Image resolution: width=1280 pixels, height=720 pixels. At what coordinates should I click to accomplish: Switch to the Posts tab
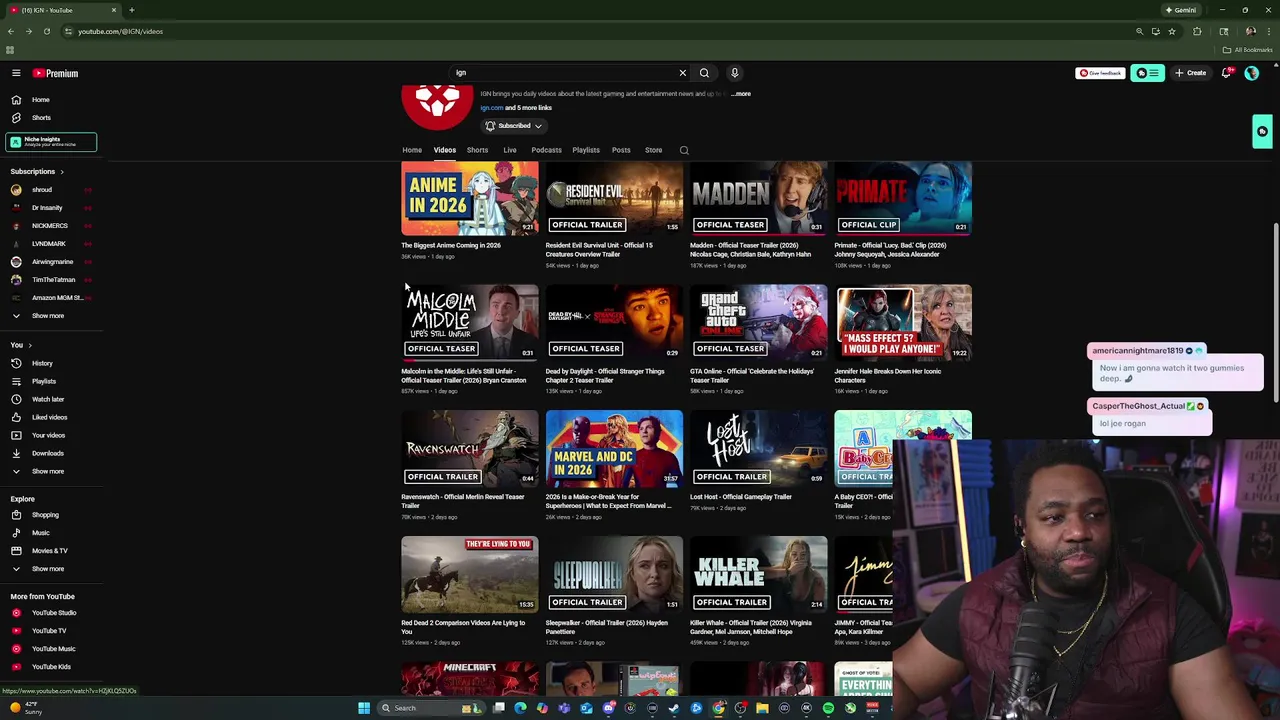pyautogui.click(x=621, y=150)
